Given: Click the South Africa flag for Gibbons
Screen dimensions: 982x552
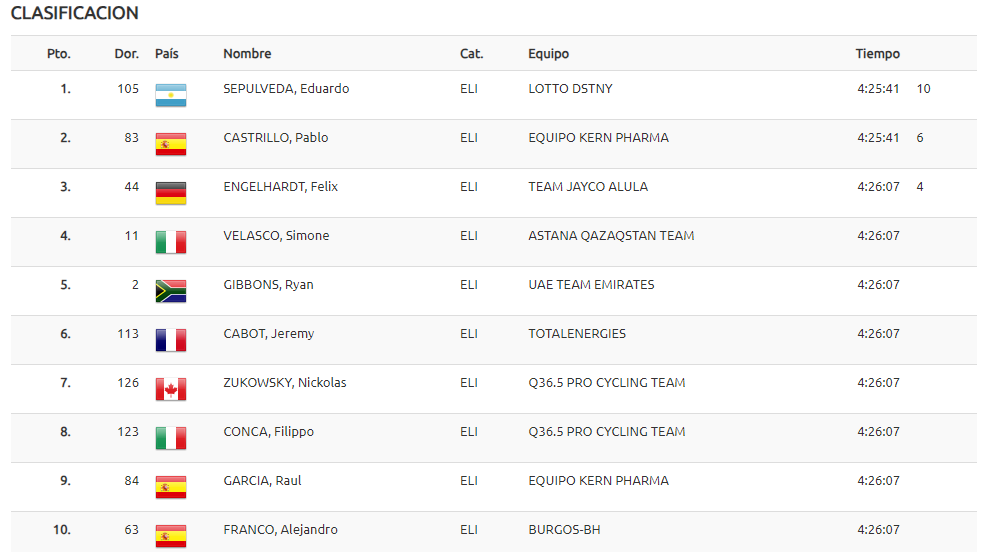Looking at the screenshot, I should [171, 291].
